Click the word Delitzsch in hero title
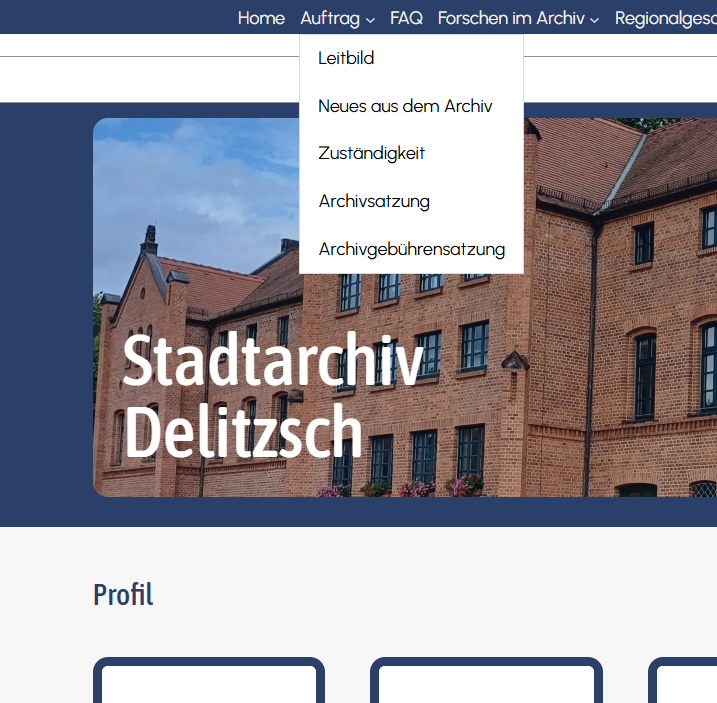Viewport: 717px width, 703px height. click(x=243, y=434)
